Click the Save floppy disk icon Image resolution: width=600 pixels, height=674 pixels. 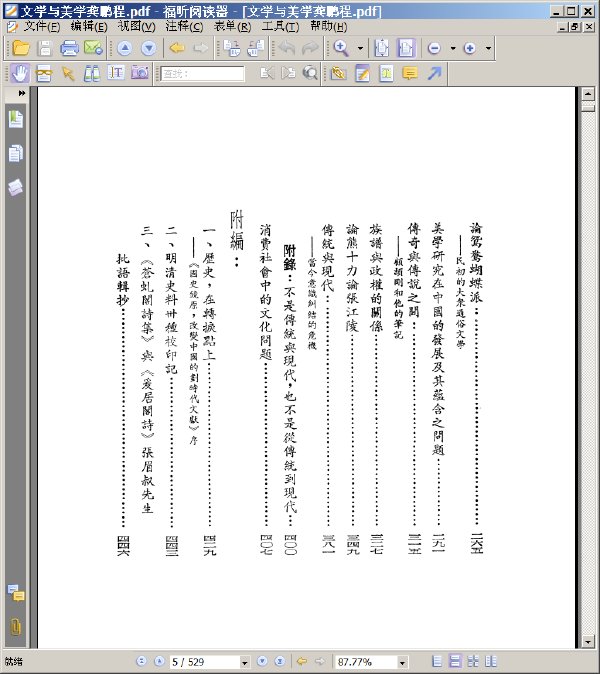tap(45, 48)
